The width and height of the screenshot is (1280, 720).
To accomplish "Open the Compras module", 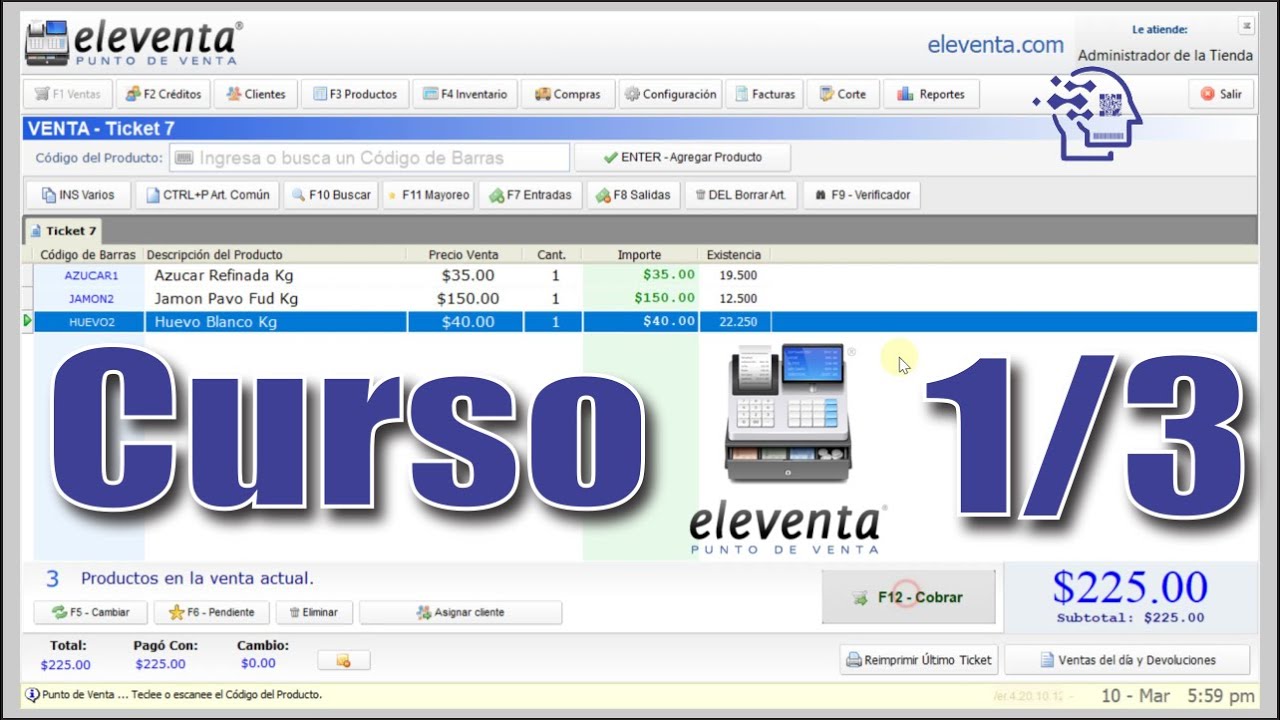I will (567, 94).
